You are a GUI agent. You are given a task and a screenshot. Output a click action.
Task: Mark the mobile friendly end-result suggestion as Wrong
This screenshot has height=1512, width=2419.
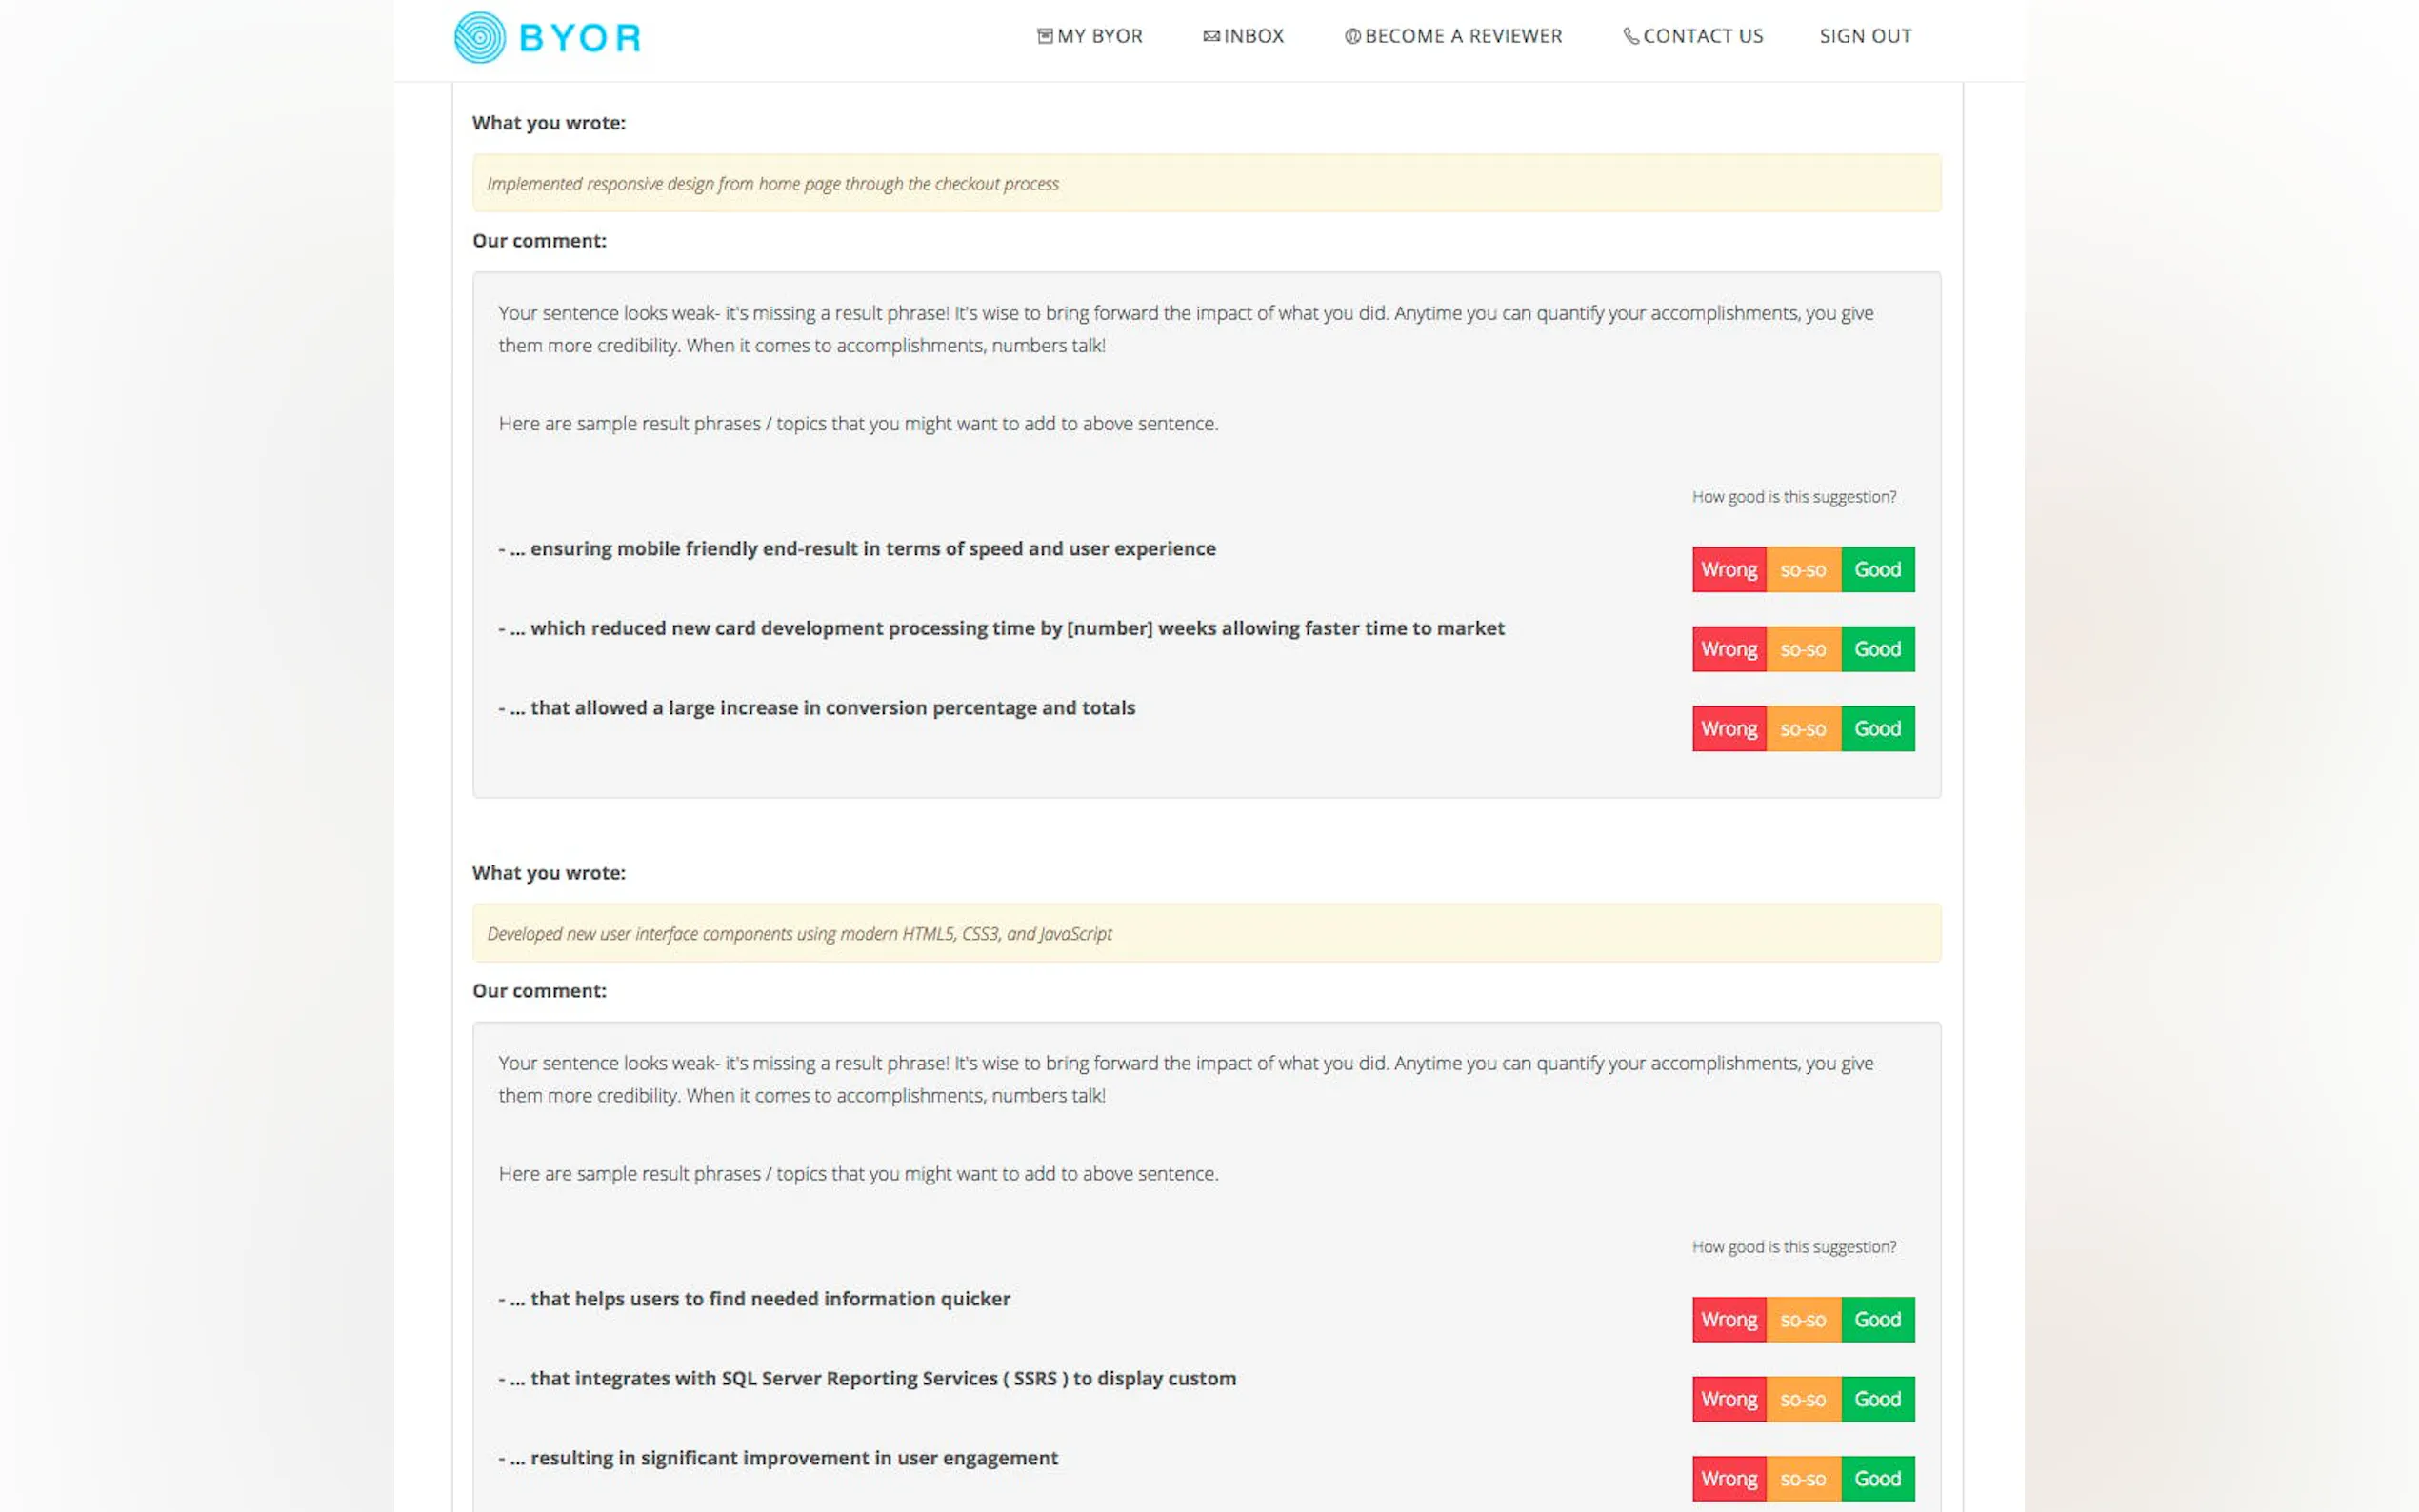(x=1728, y=570)
